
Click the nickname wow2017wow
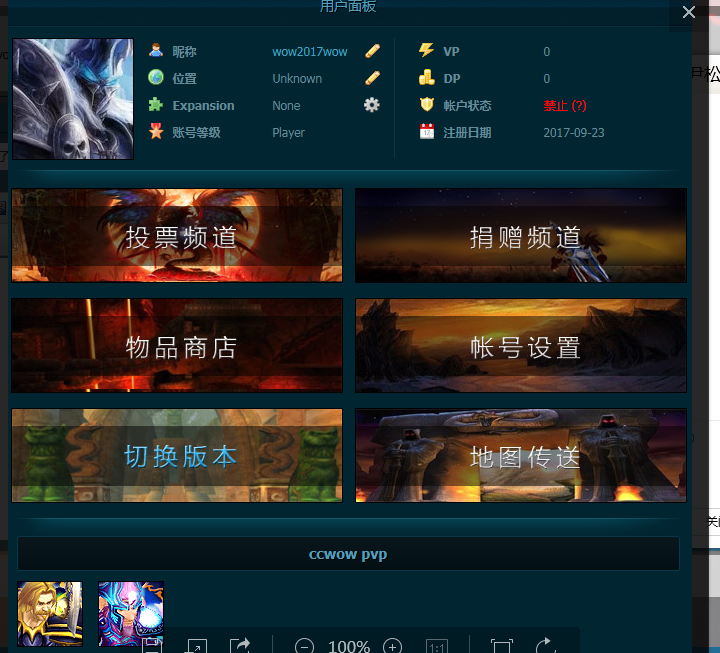pyautogui.click(x=310, y=51)
